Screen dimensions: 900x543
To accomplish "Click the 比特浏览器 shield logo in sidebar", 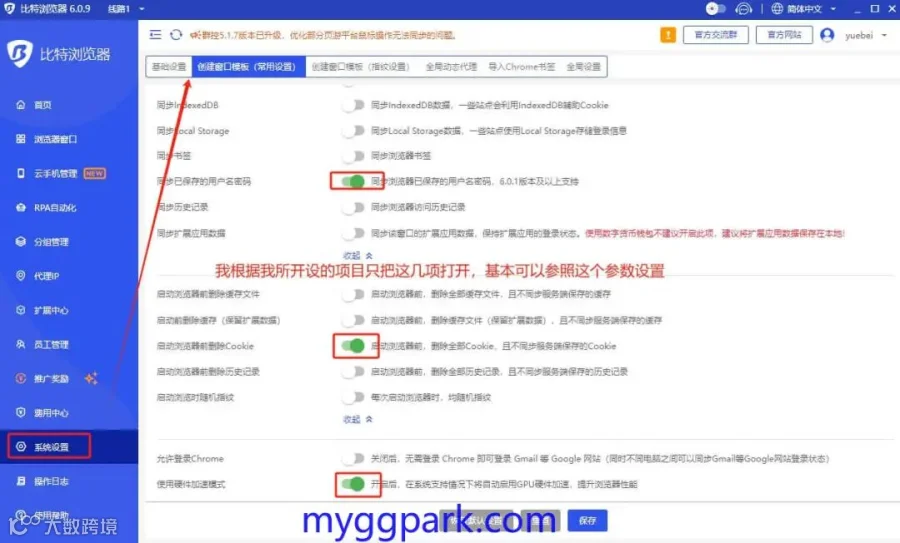I will tap(20, 54).
